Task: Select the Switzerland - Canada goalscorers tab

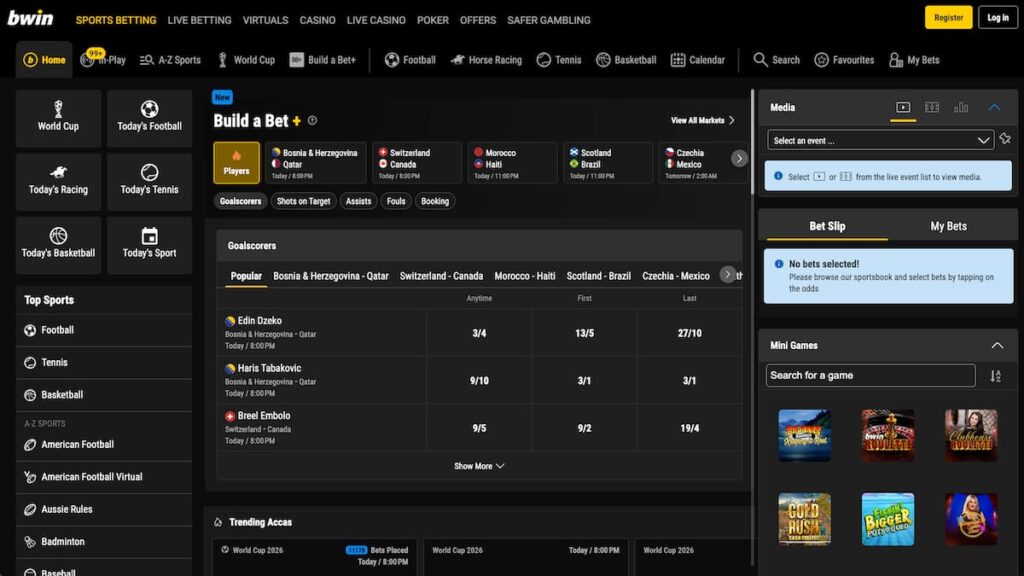Action: [441, 276]
